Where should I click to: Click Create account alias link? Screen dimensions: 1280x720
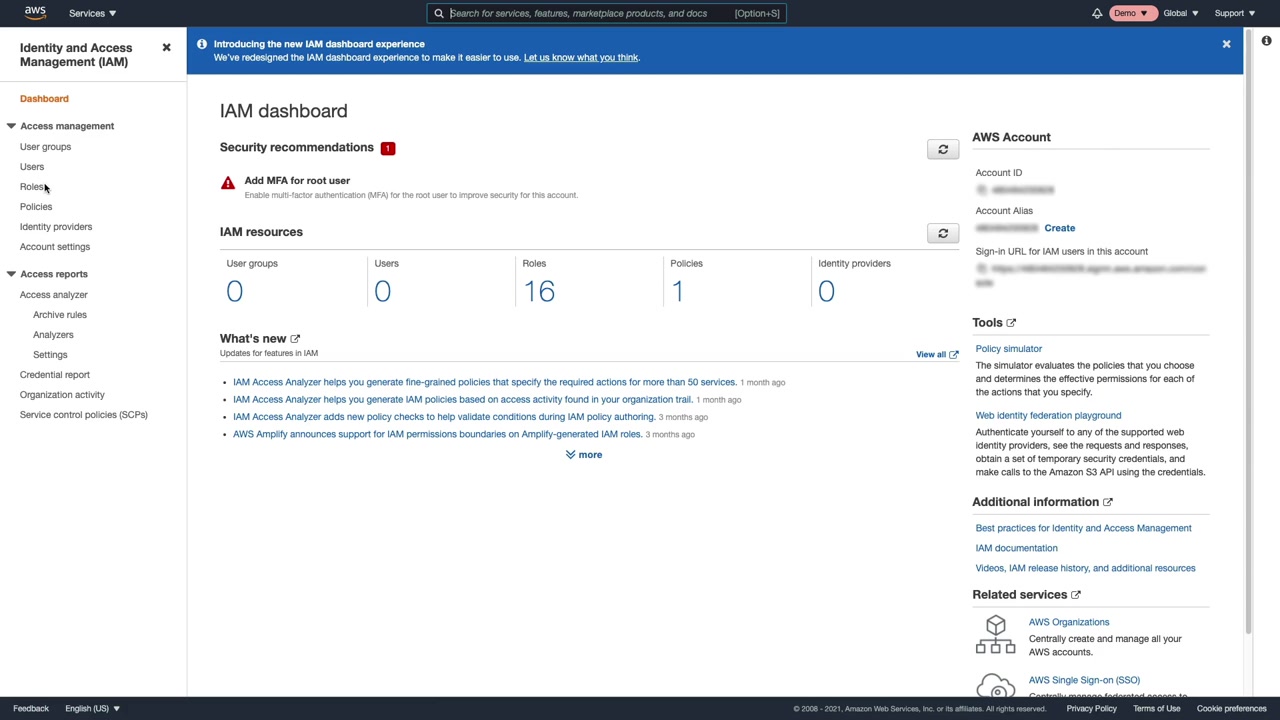(1060, 228)
